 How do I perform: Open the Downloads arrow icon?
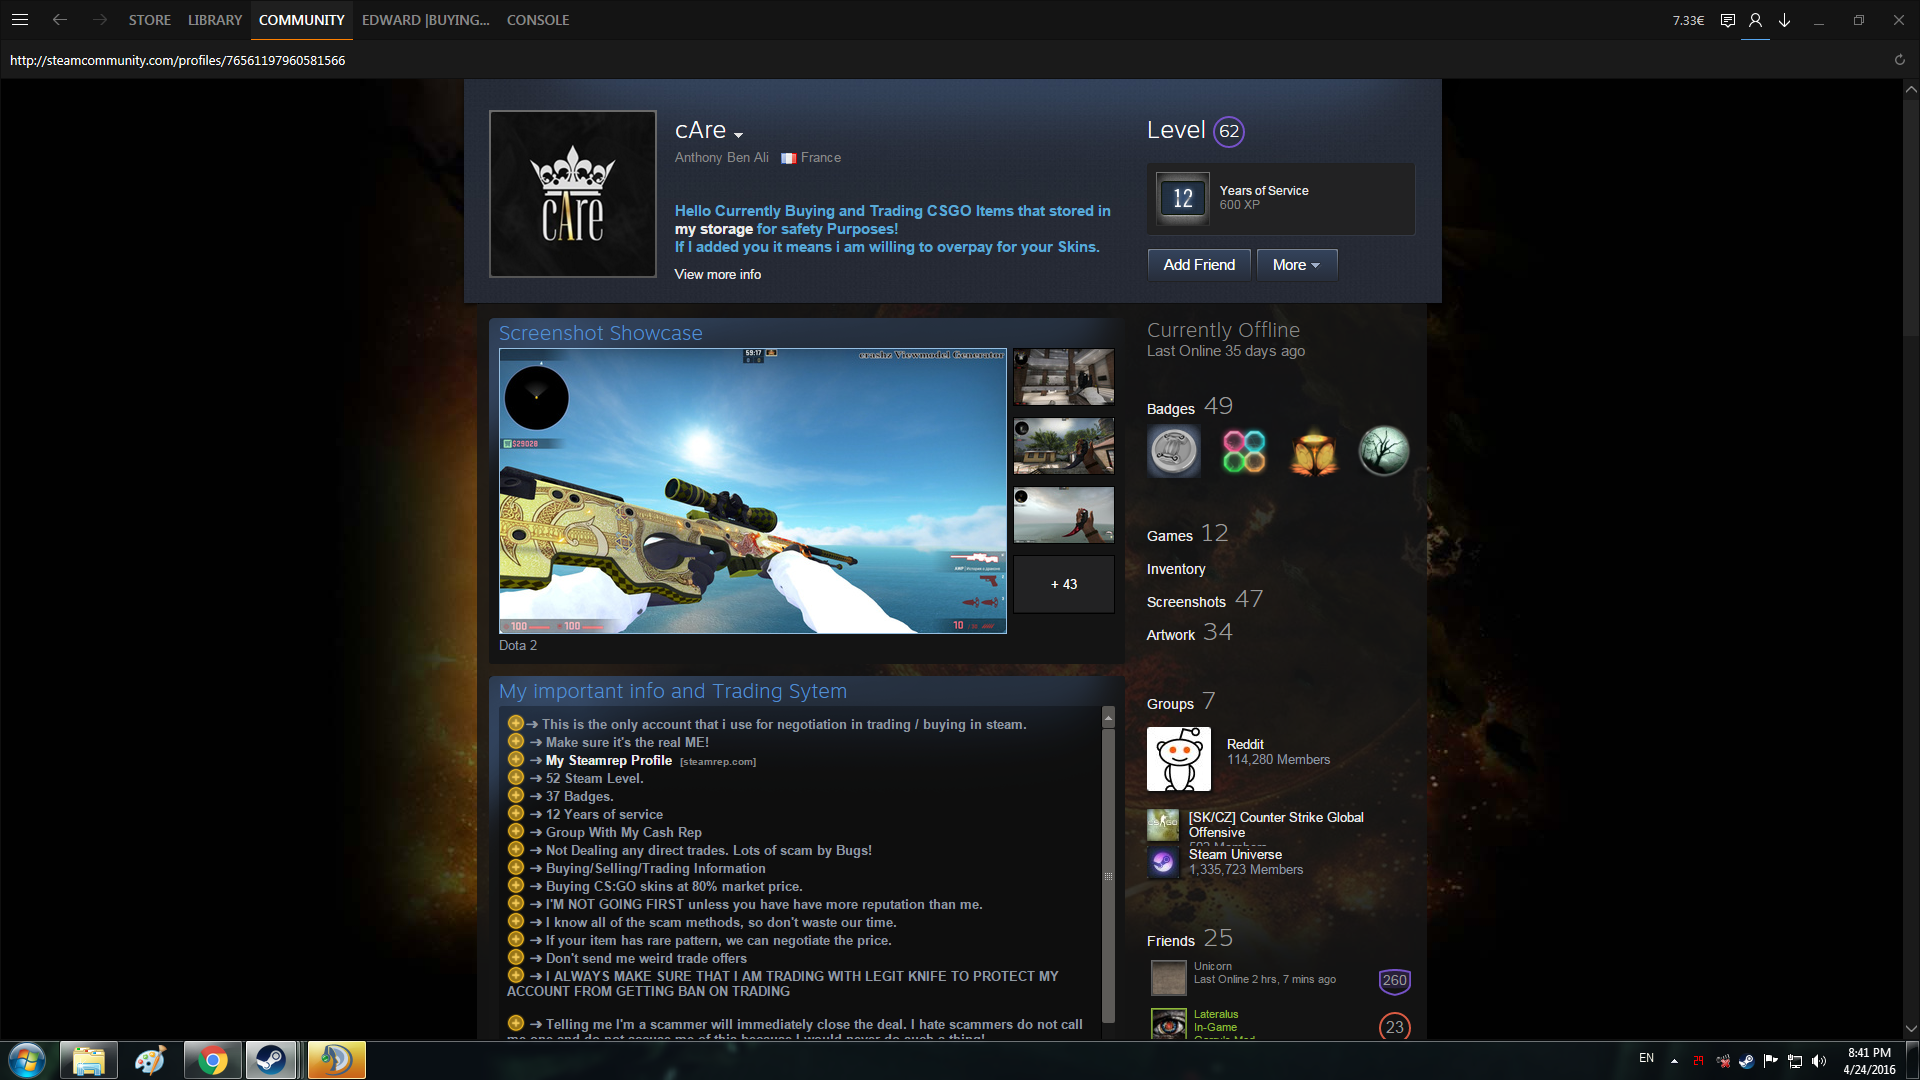point(1784,20)
